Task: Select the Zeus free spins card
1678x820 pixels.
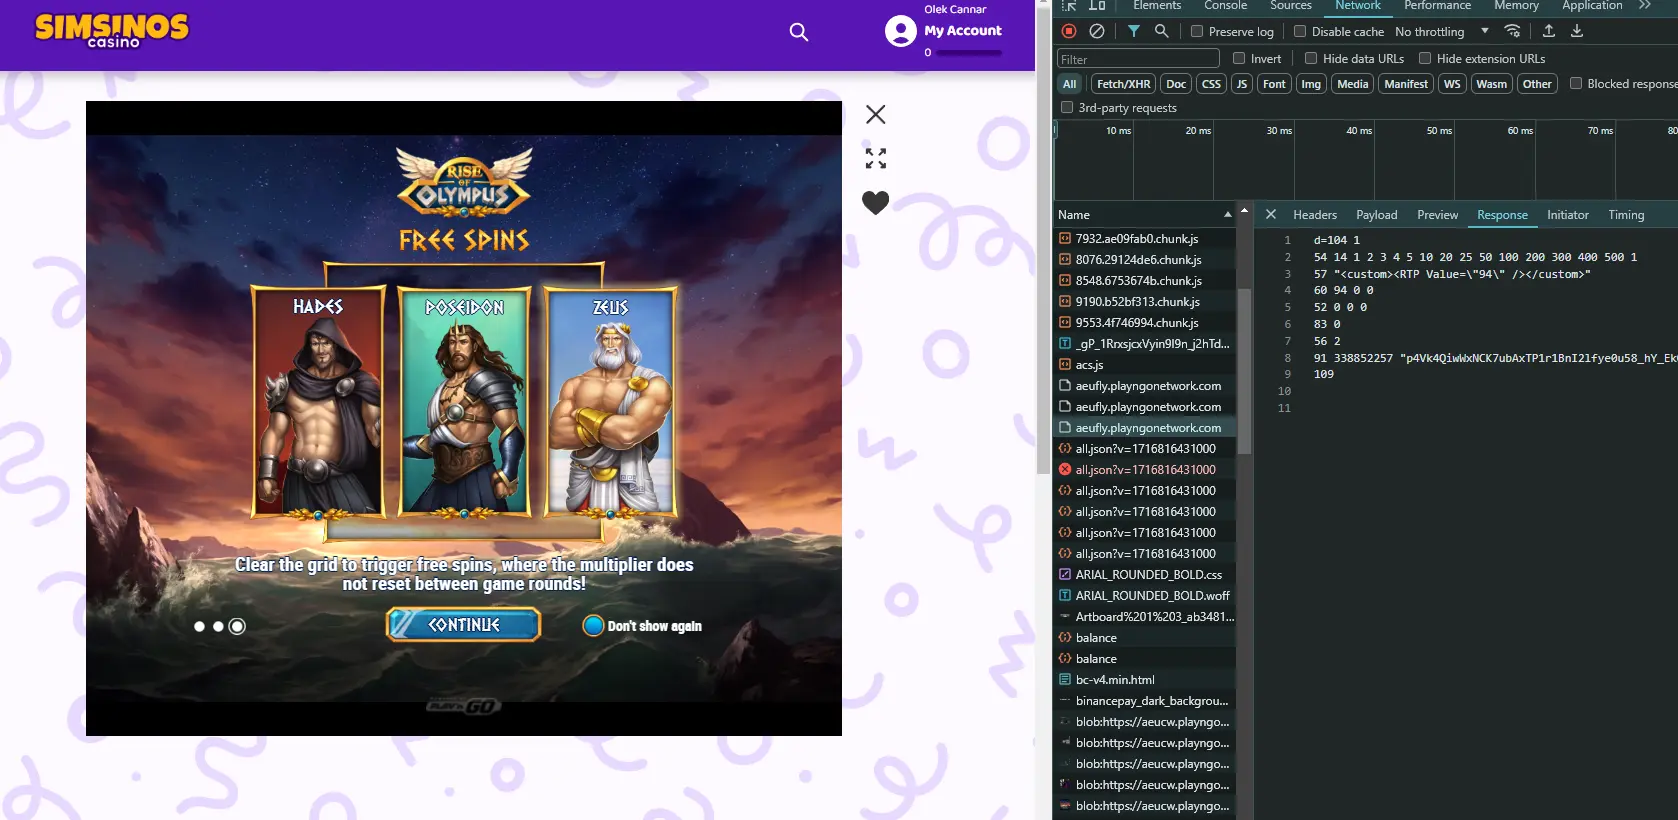Action: pyautogui.click(x=611, y=402)
